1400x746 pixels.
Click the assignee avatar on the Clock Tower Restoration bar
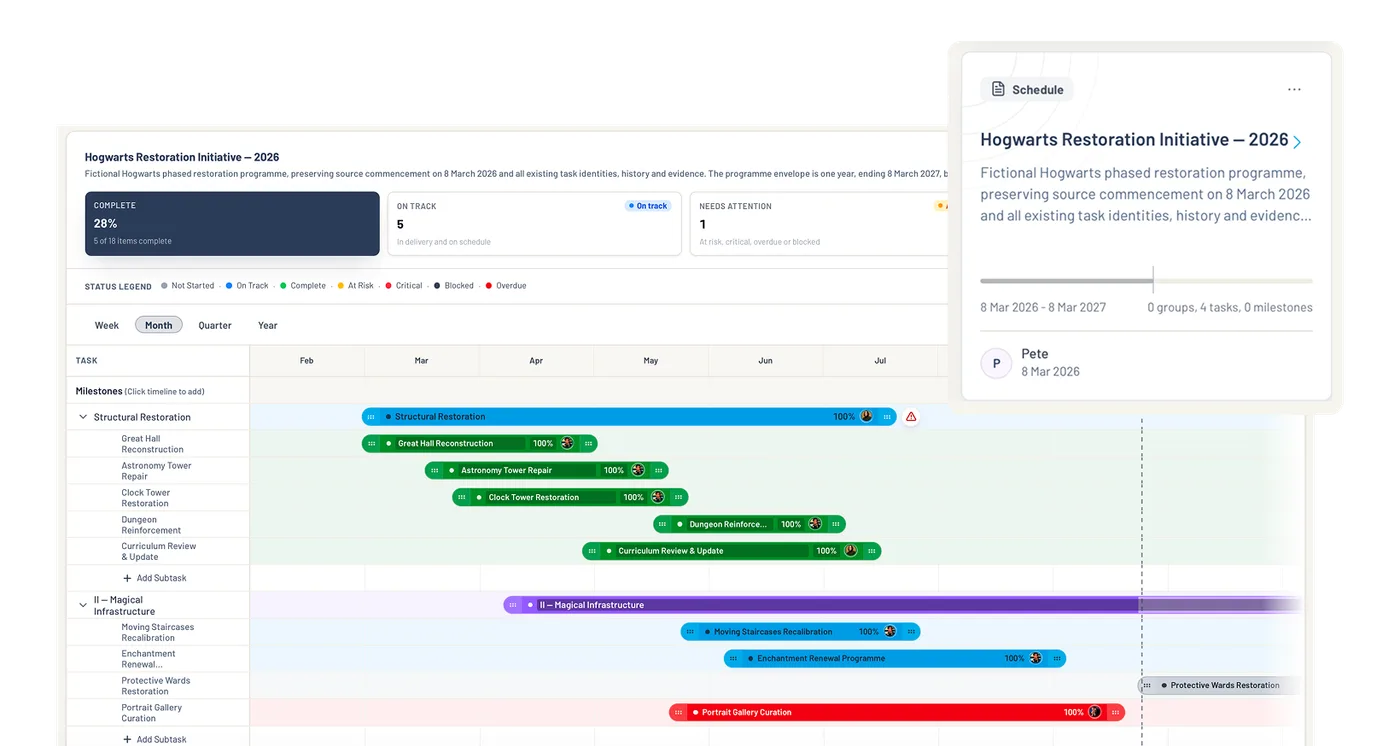(657, 497)
